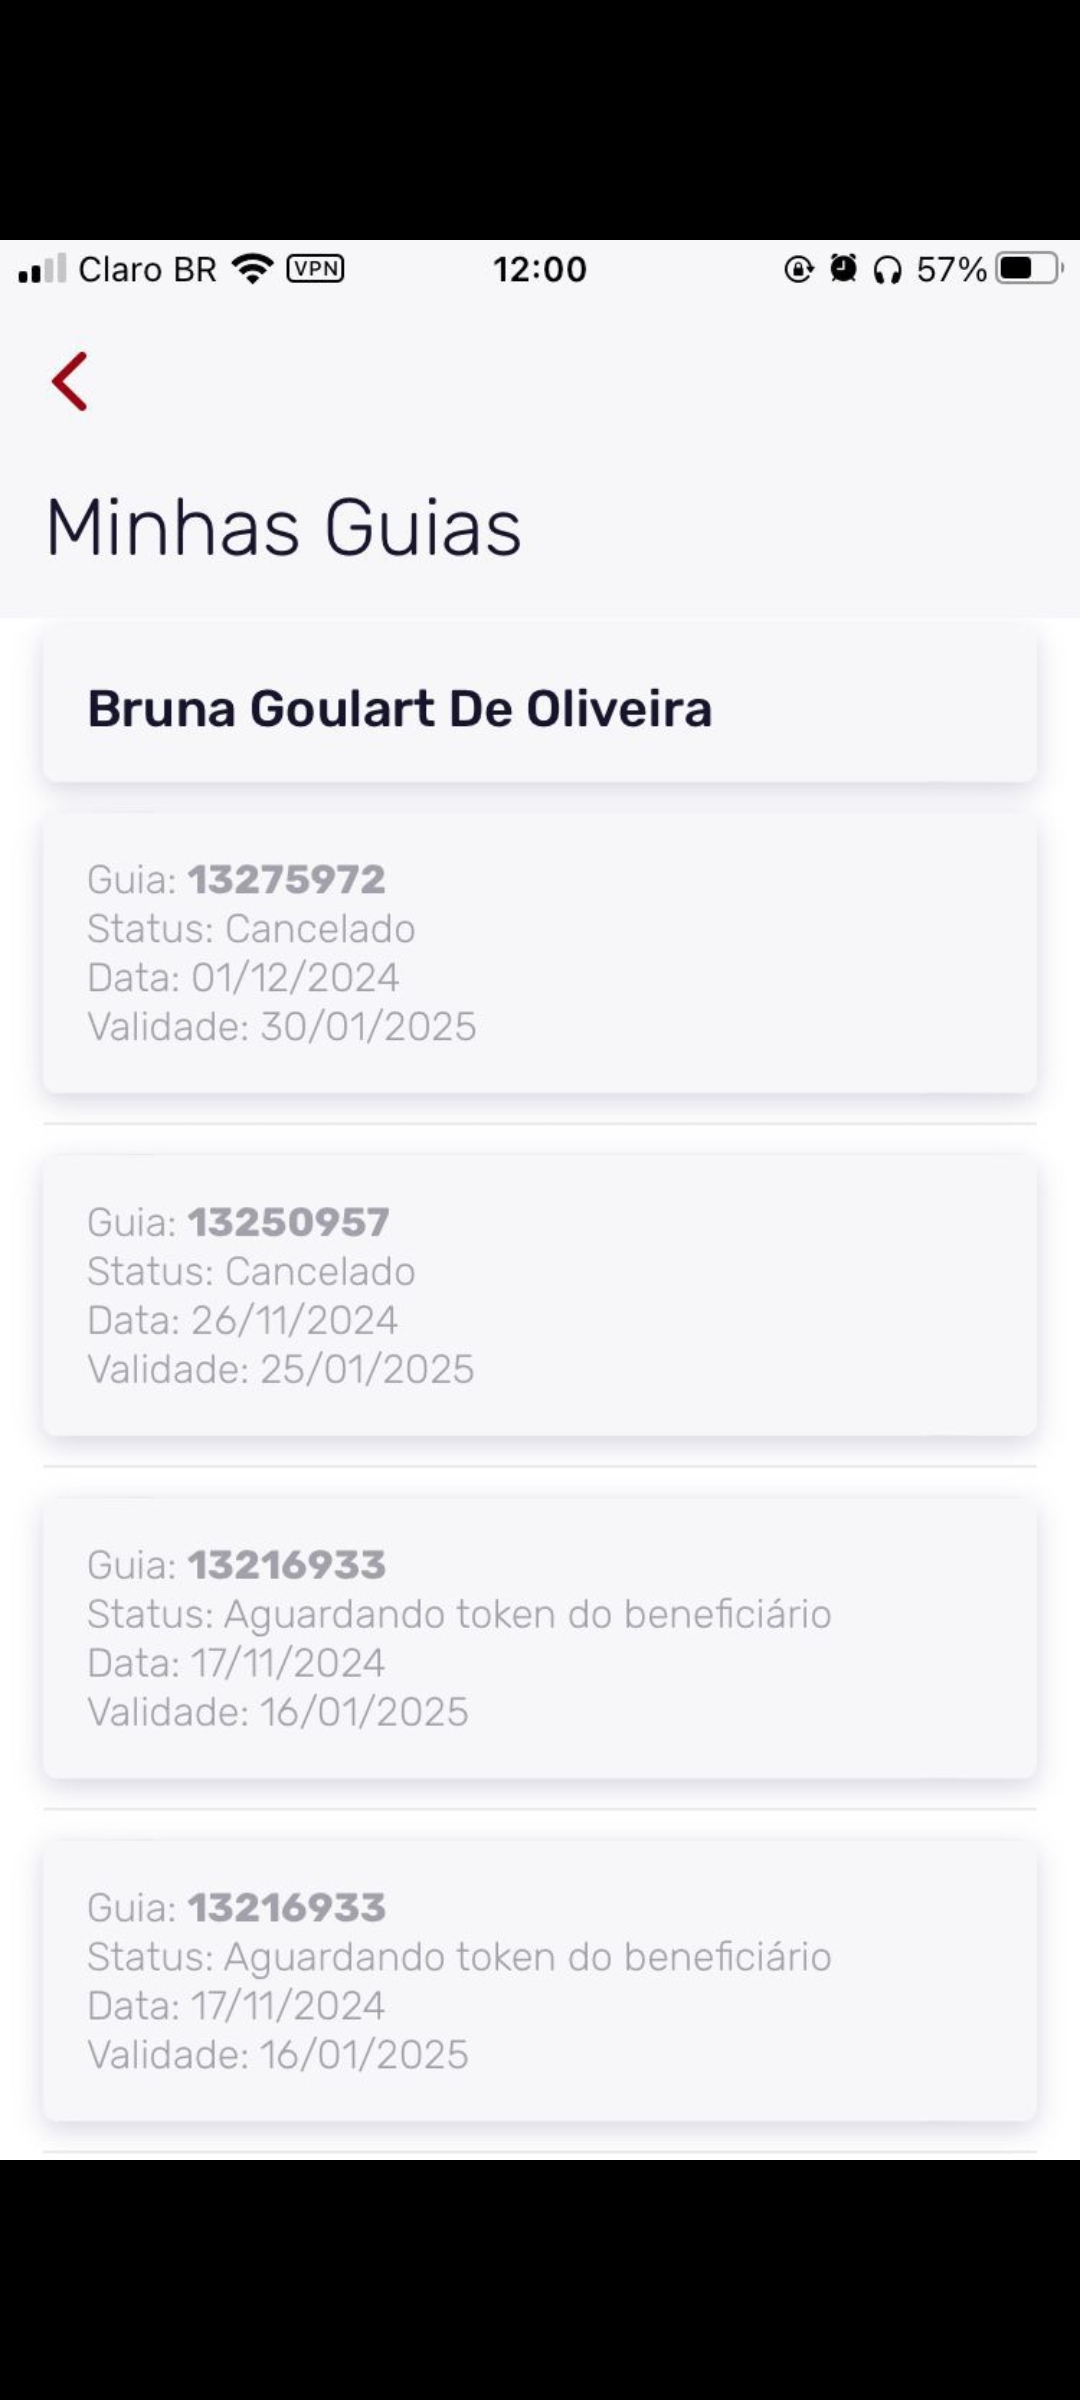This screenshot has width=1080, height=2400.
Task: Tap the 12:00 clock in status bar
Action: 540,269
